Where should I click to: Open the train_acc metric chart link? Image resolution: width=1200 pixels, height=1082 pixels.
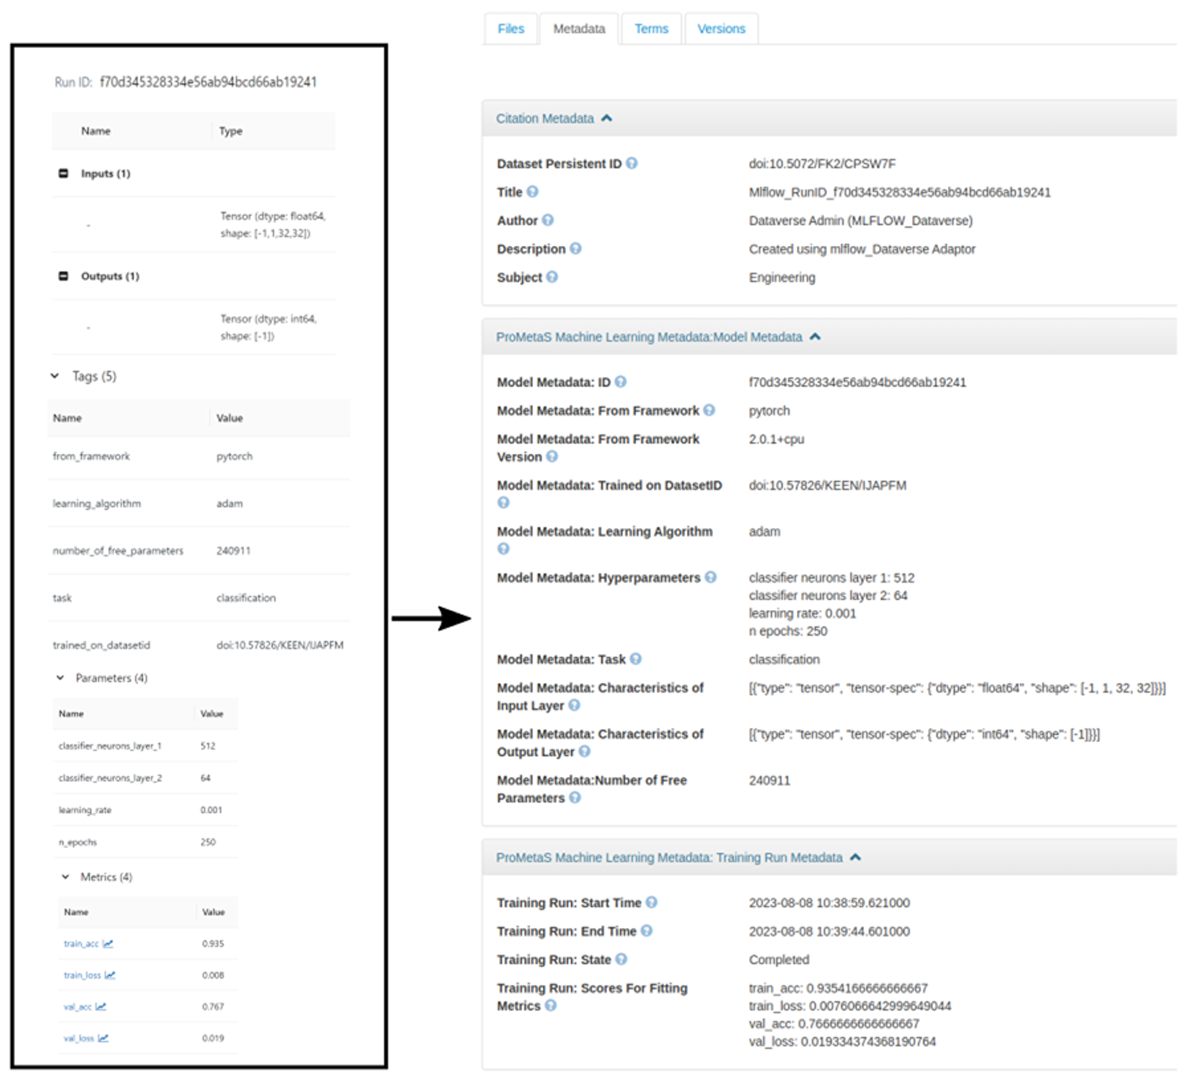coord(88,943)
